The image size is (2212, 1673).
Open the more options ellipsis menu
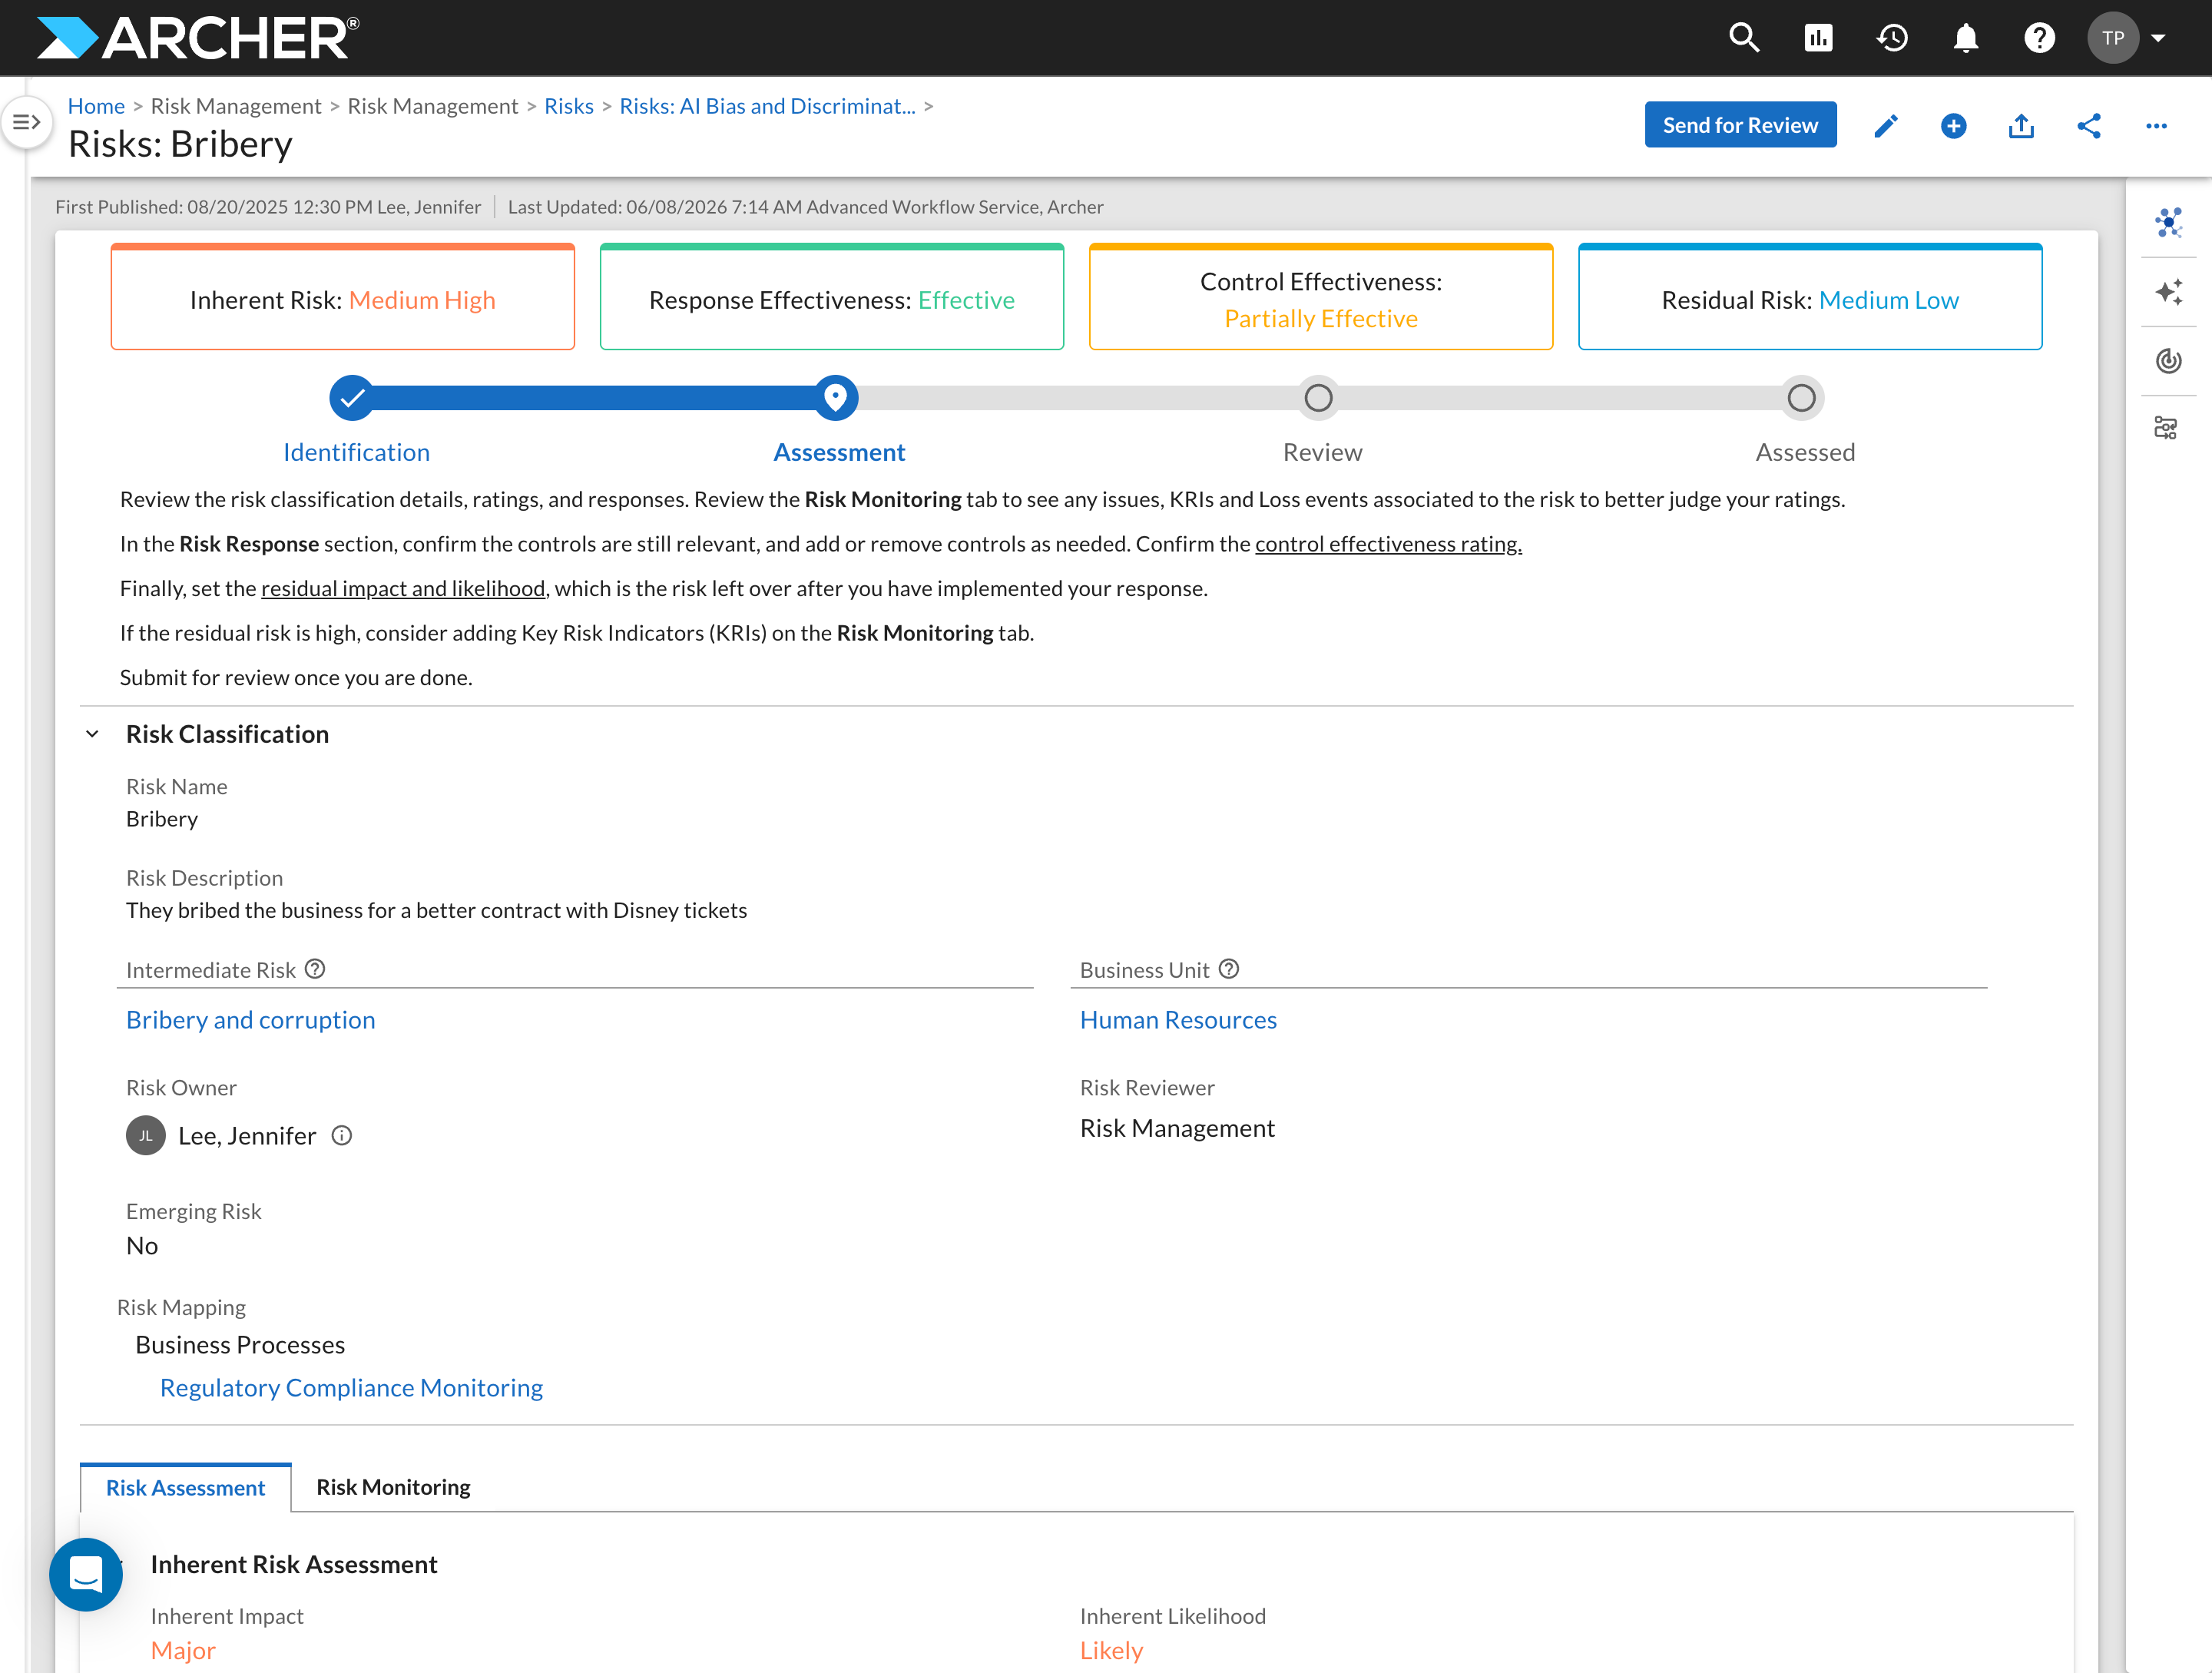coord(2156,125)
